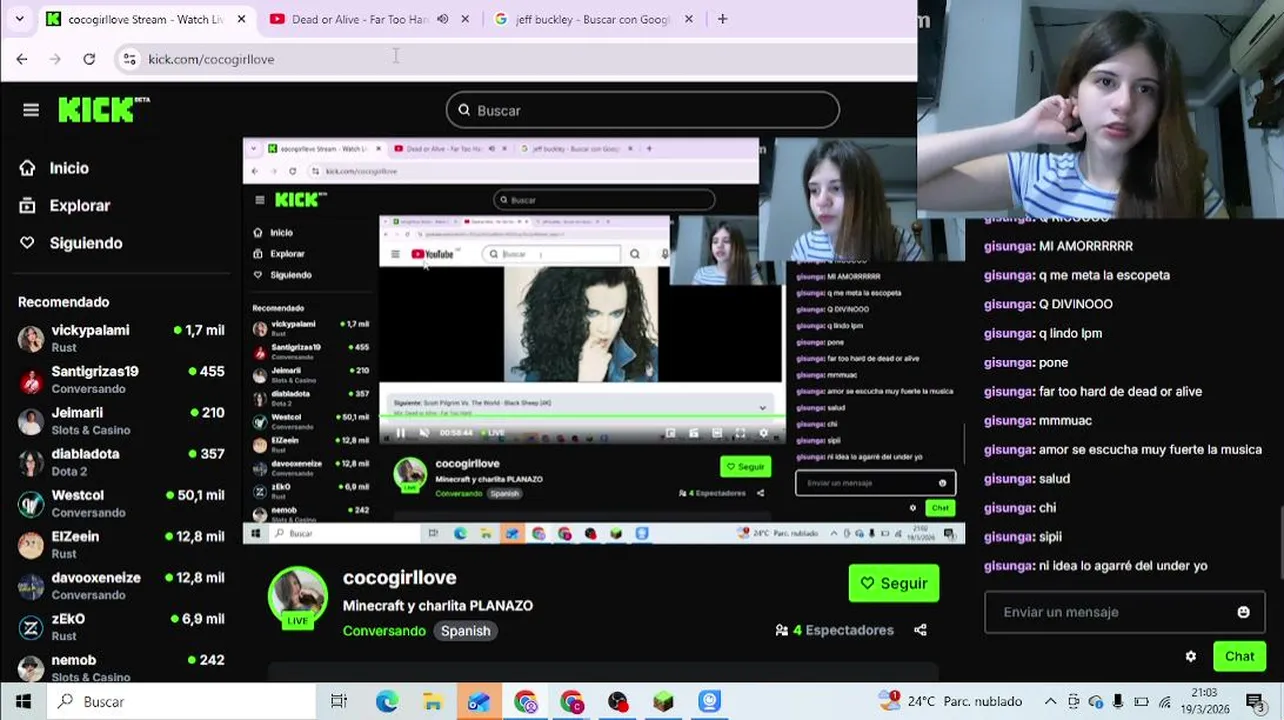Click the 4 Espectadores viewer count
The height and width of the screenshot is (720, 1284).
click(x=835, y=630)
